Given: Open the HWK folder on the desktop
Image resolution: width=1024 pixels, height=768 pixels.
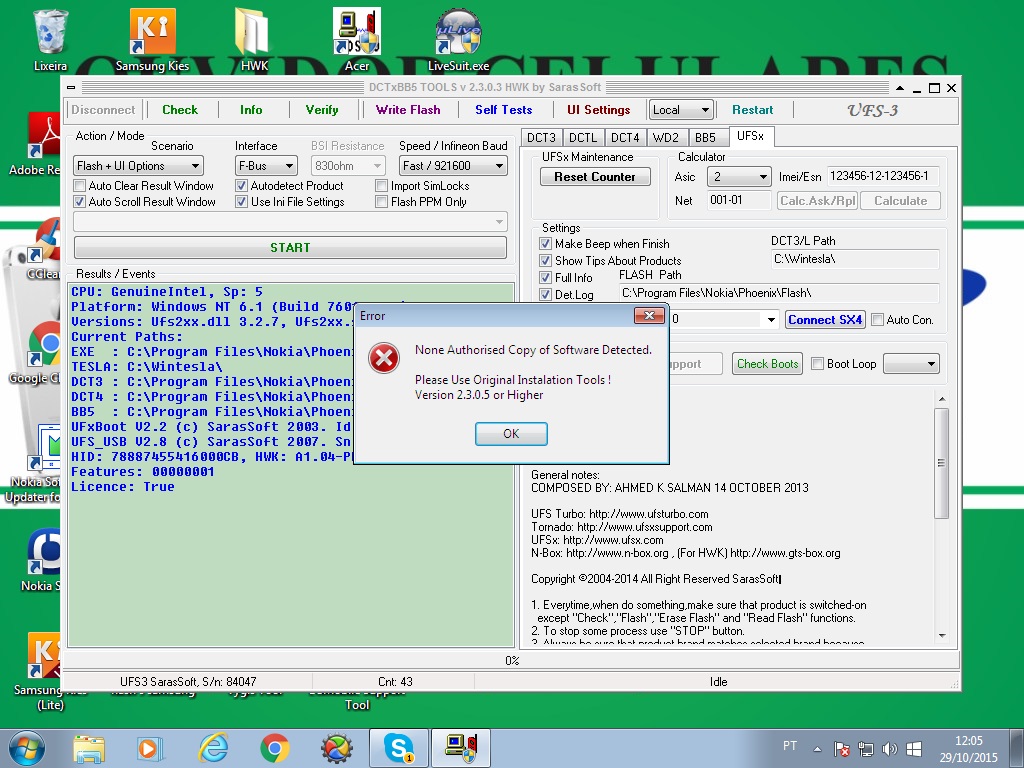Looking at the screenshot, I should pyautogui.click(x=254, y=39).
